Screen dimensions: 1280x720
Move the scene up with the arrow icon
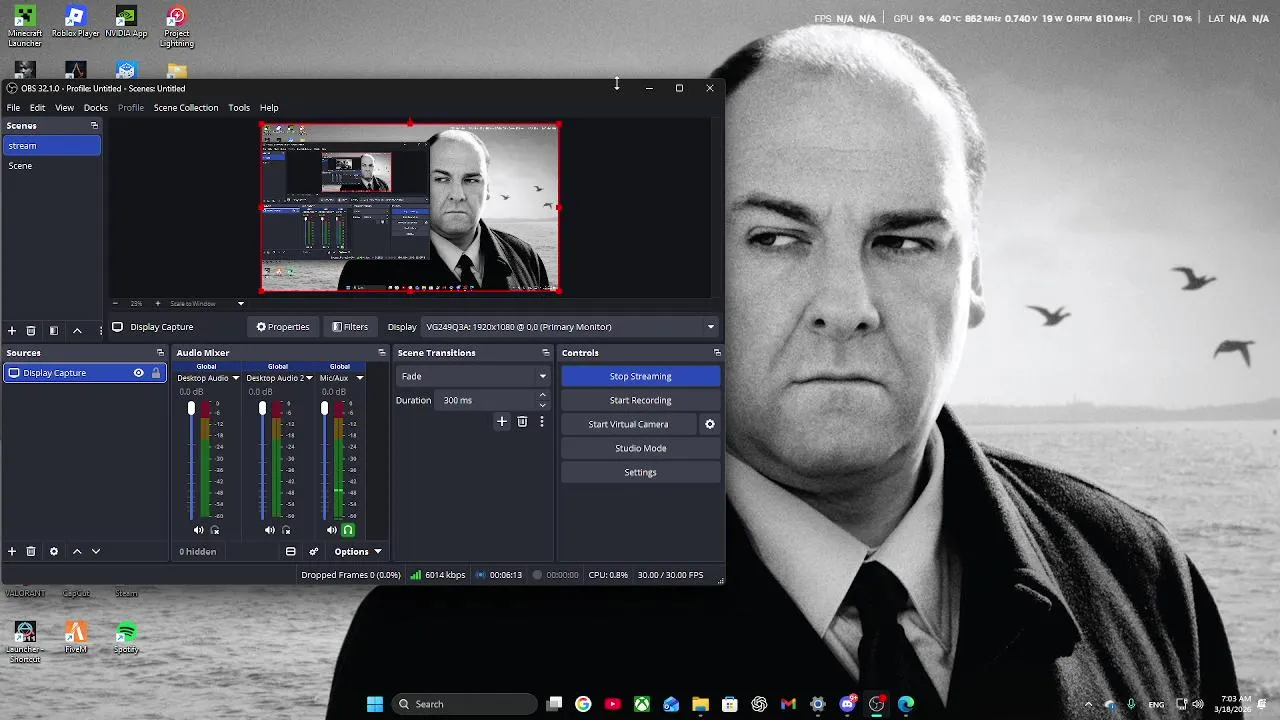tap(77, 331)
